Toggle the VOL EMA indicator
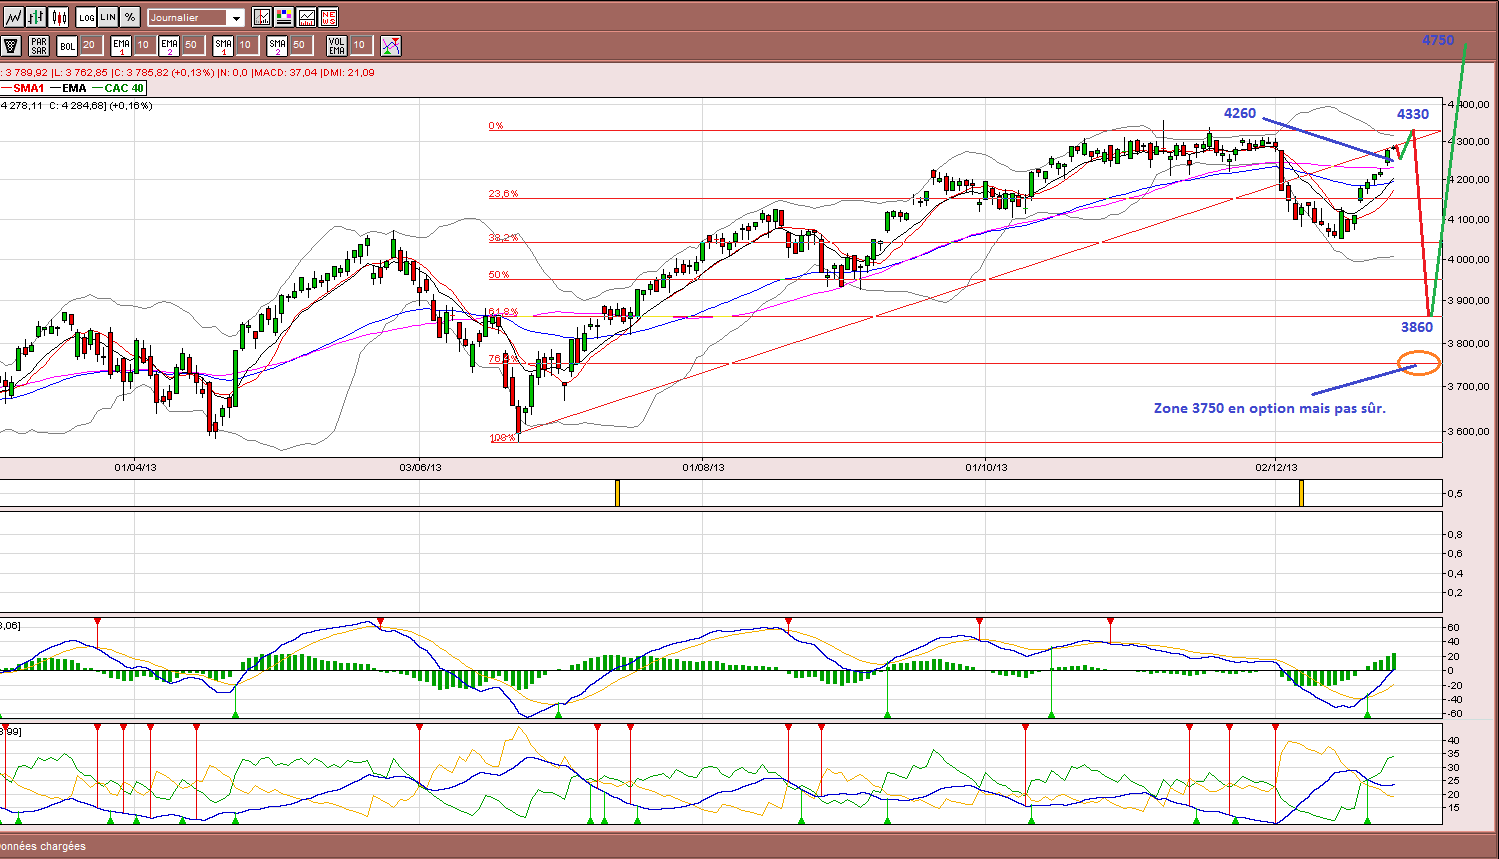Image resolution: width=1499 pixels, height=859 pixels. pyautogui.click(x=337, y=45)
